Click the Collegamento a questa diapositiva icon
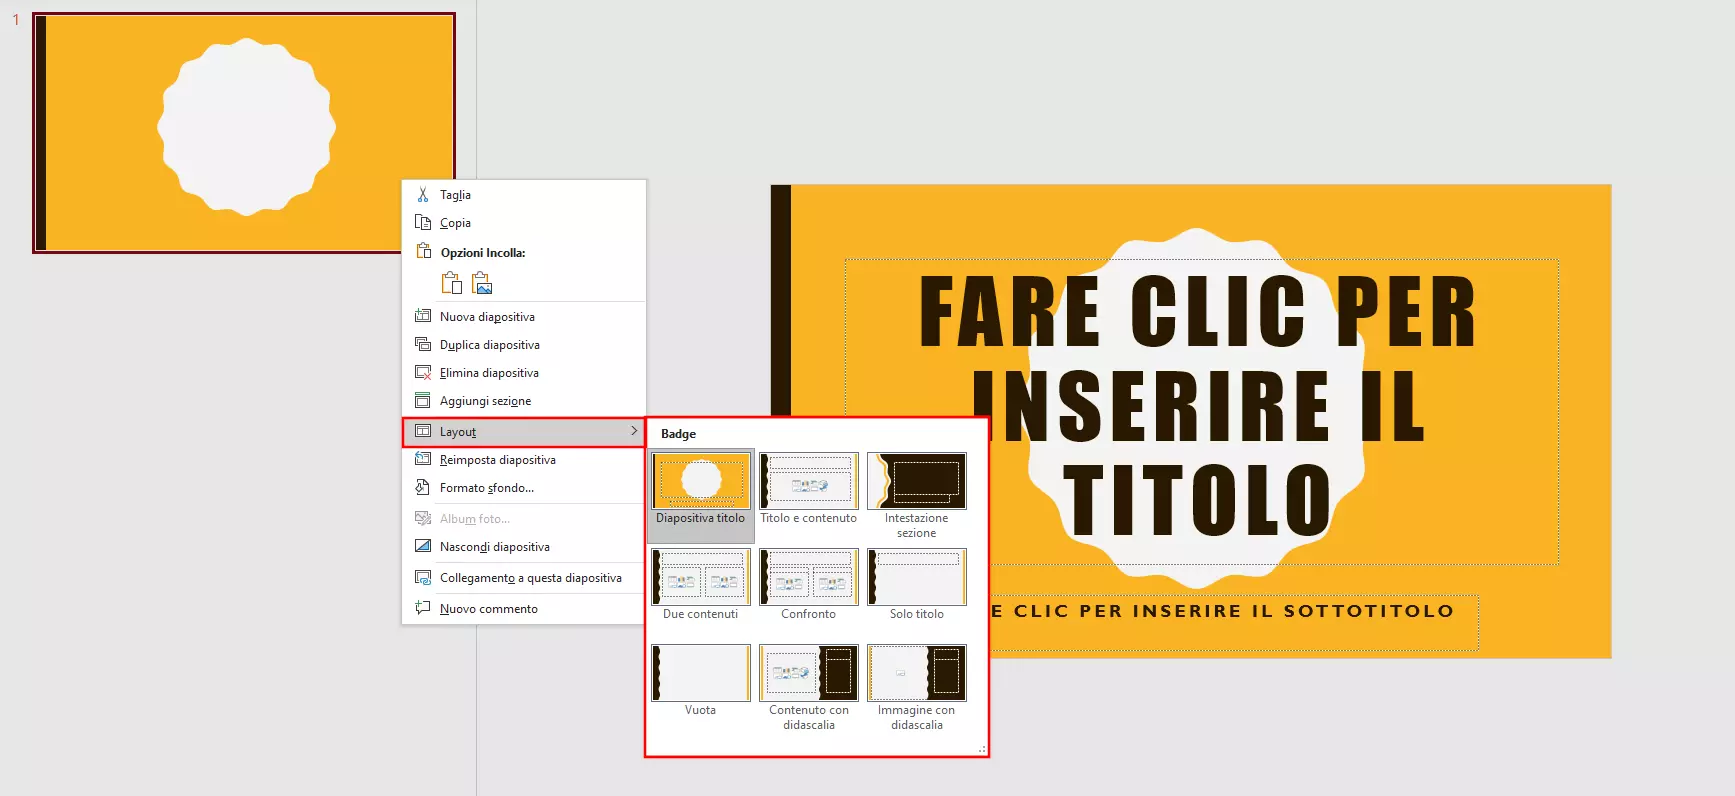The width and height of the screenshot is (1735, 796). [423, 577]
